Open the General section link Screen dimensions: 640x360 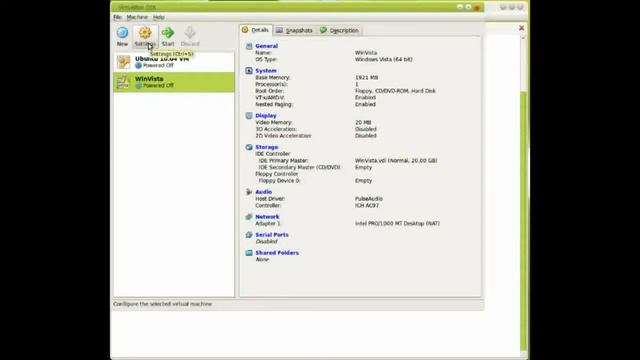(267, 46)
